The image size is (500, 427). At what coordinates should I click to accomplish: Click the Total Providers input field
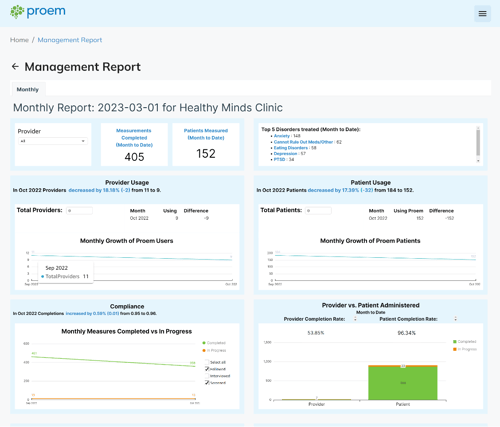coord(79,211)
